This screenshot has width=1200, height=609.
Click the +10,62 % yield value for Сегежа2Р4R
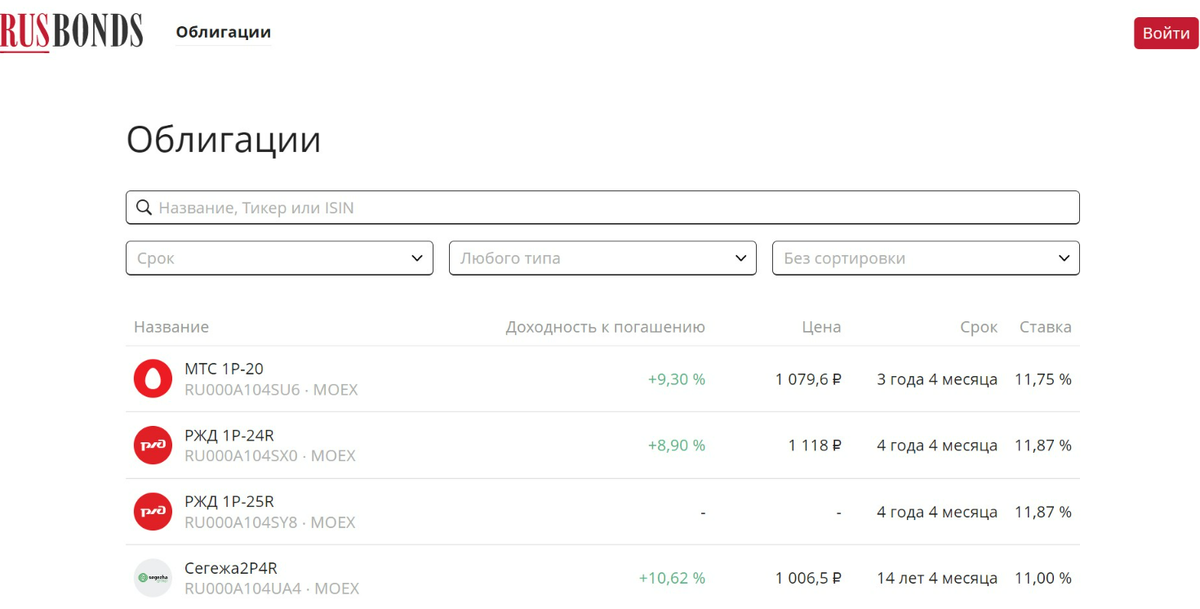point(672,577)
